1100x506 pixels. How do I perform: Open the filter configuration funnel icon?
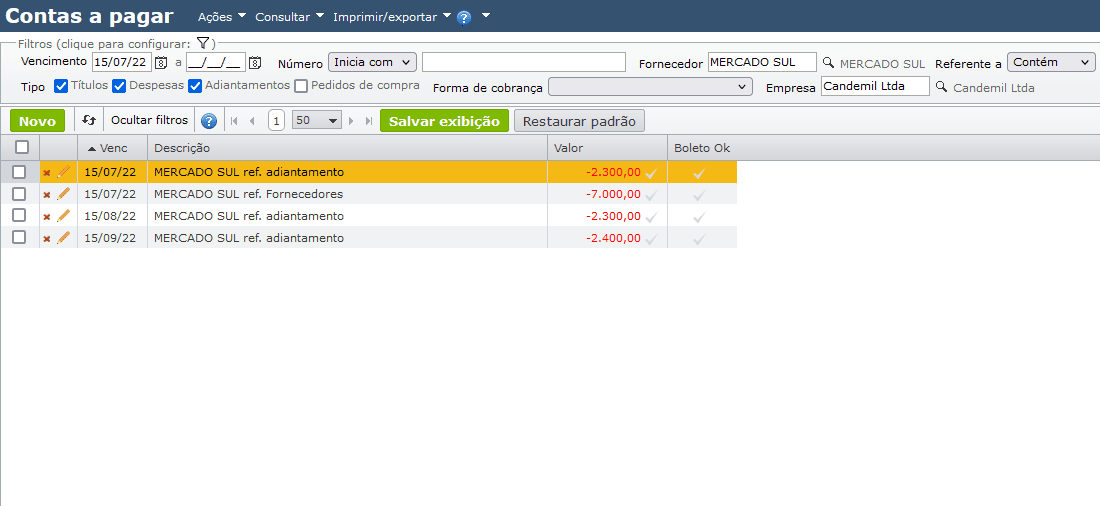pyautogui.click(x=203, y=42)
